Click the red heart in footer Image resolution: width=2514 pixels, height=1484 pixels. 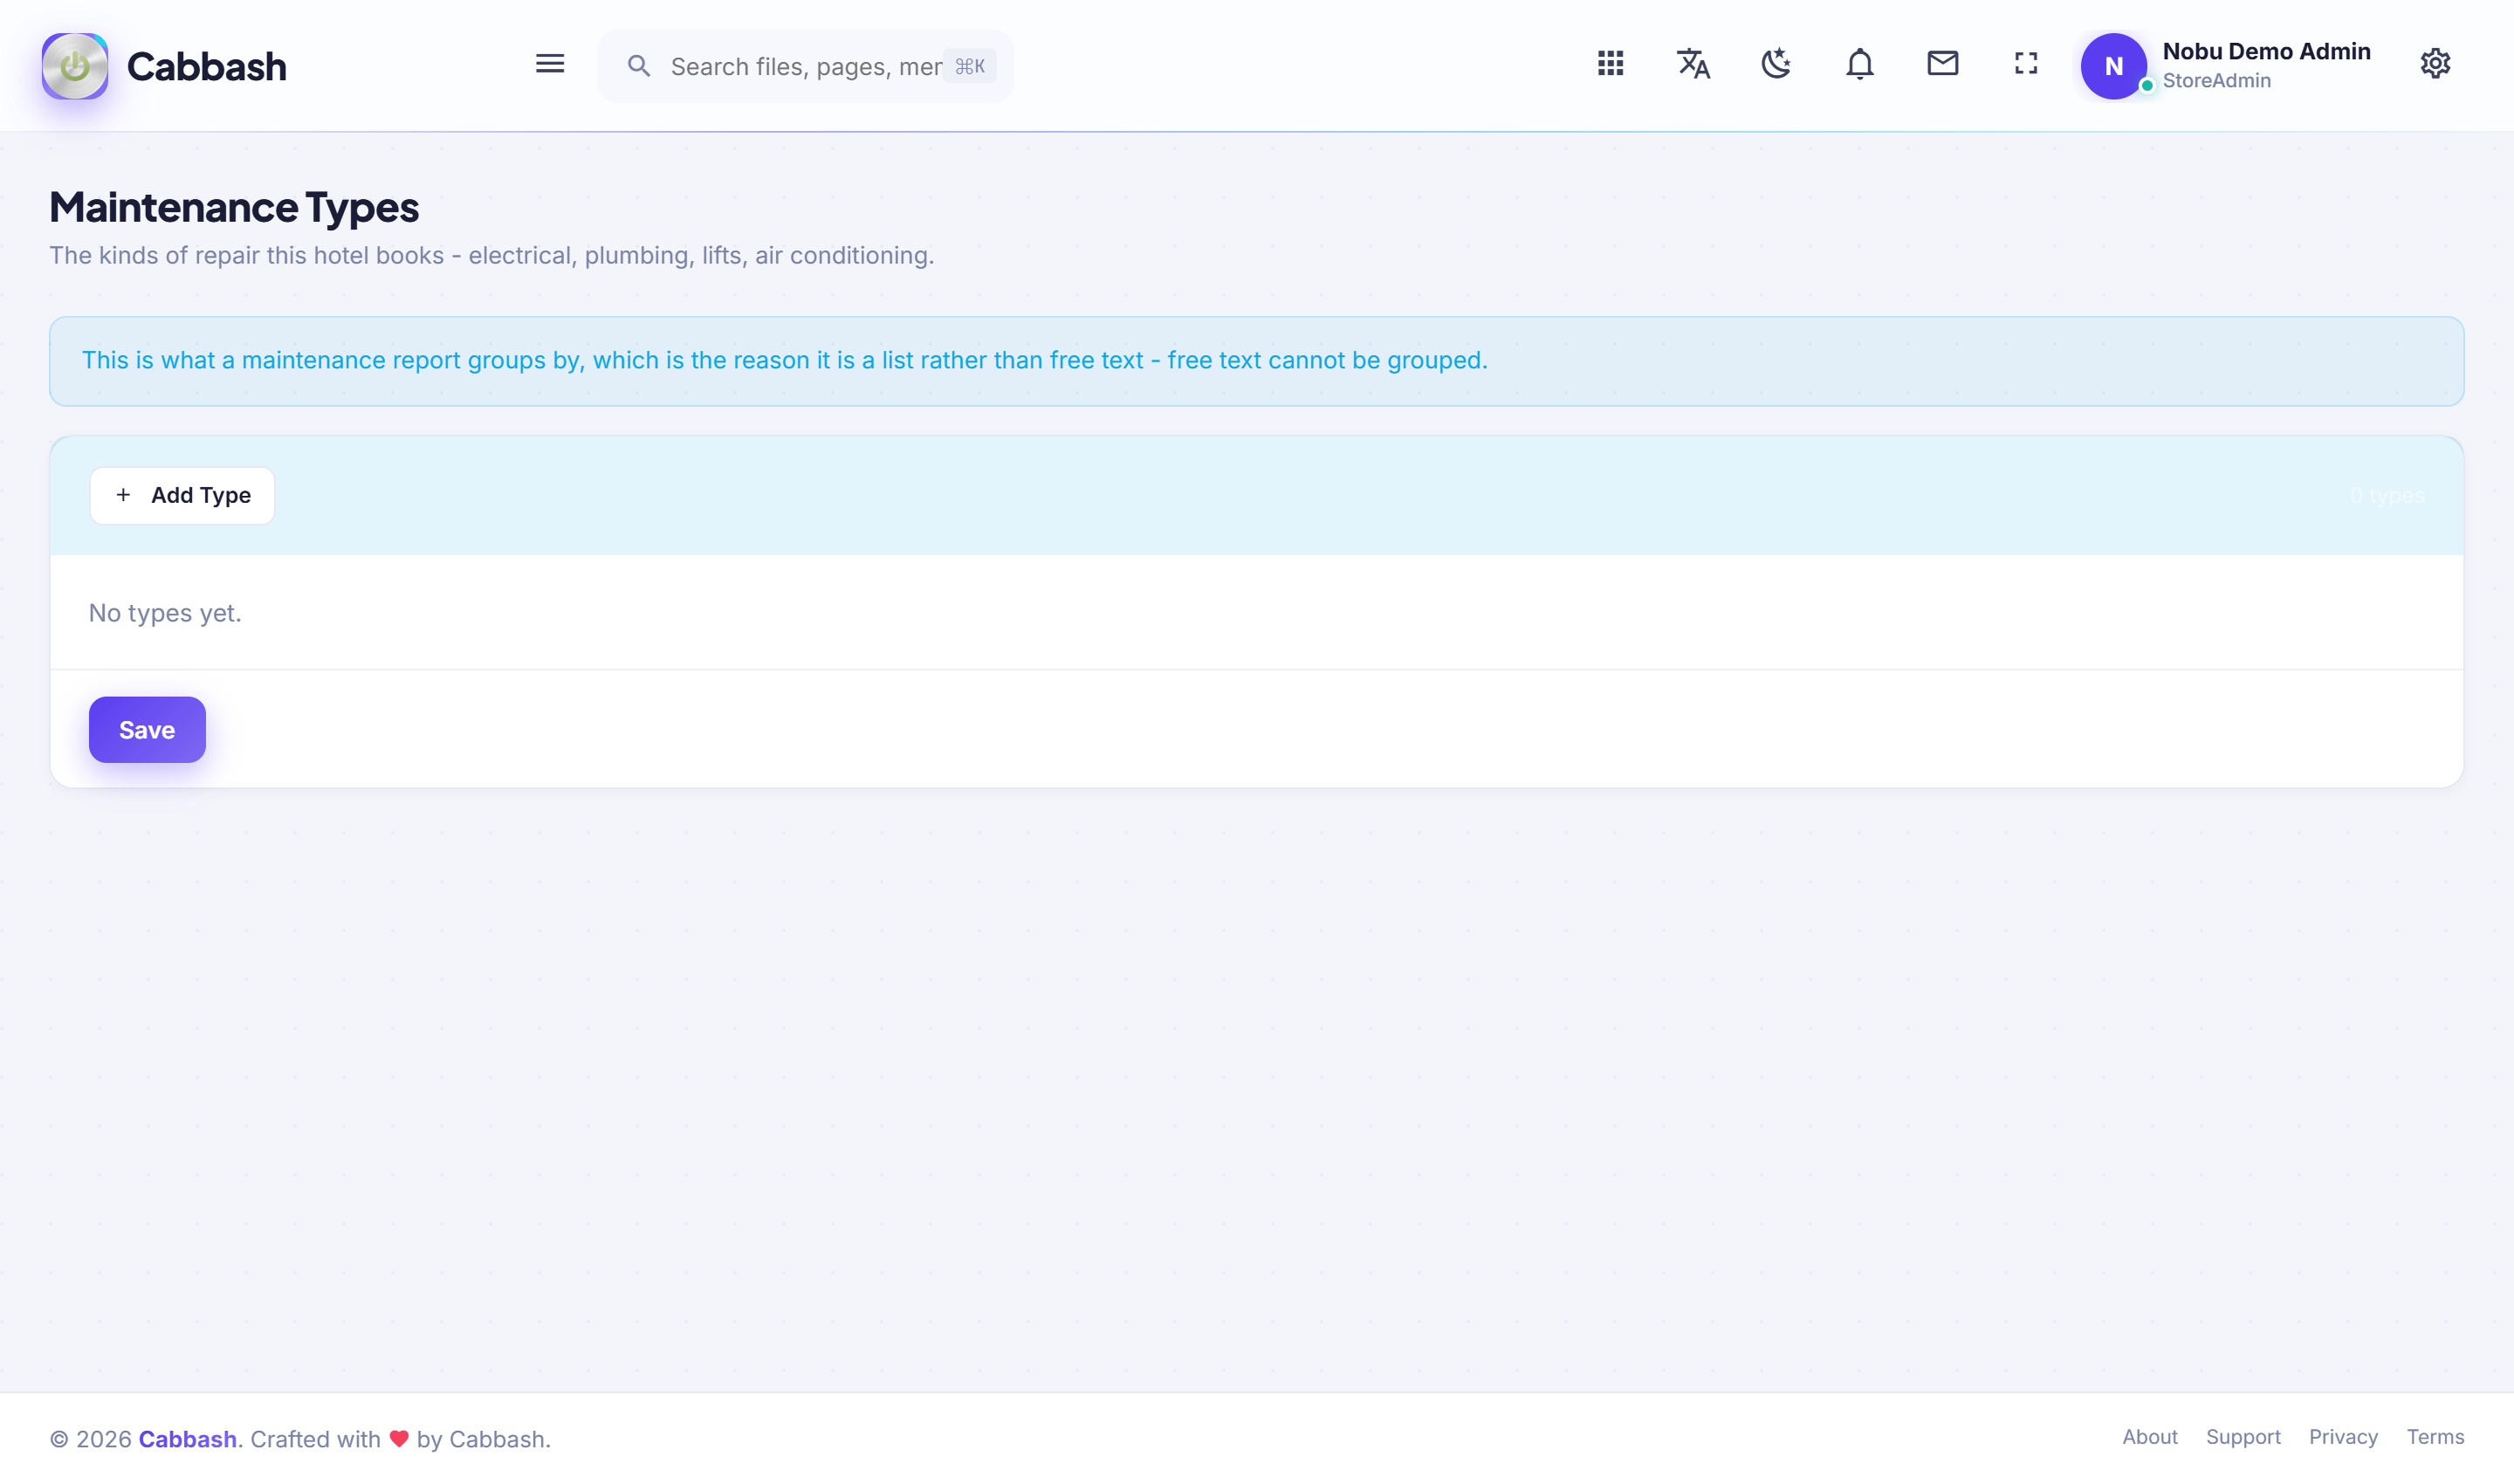pos(399,1439)
